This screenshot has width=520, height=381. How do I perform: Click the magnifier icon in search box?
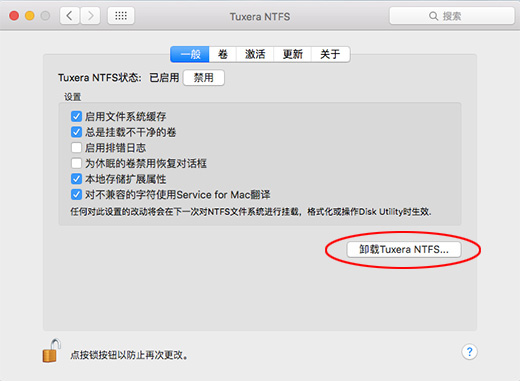(x=433, y=16)
